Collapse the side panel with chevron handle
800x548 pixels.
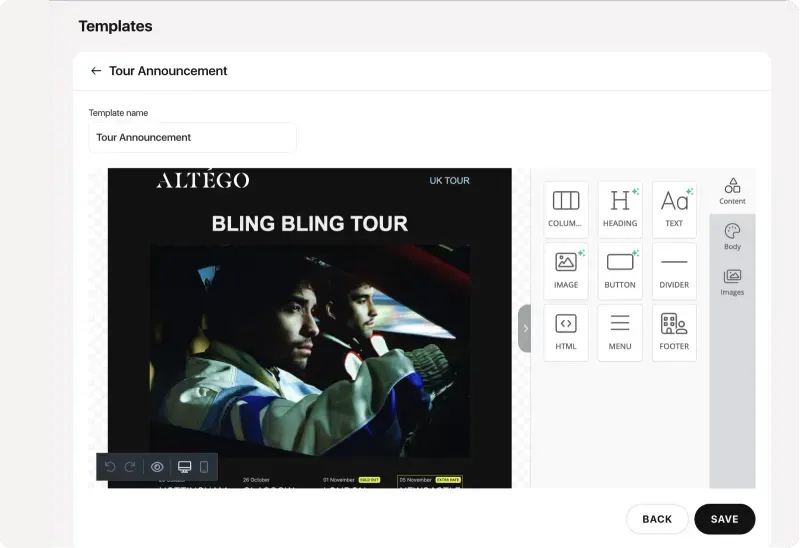click(525, 329)
